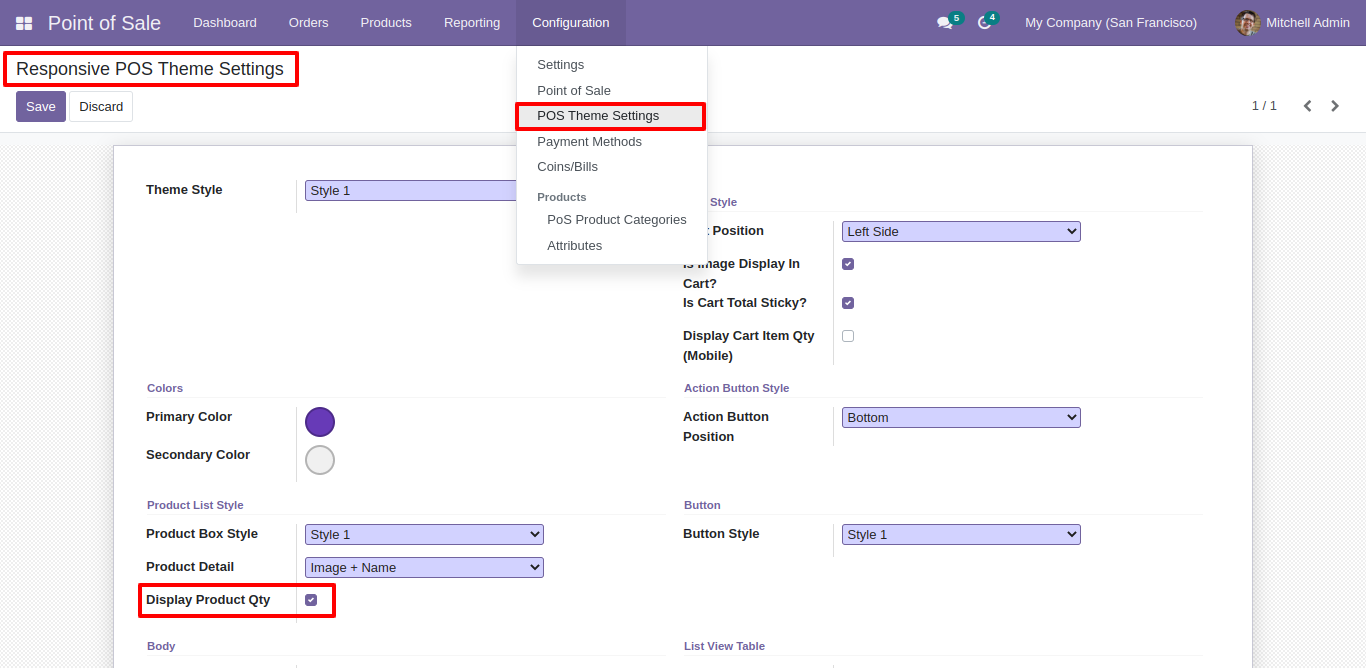
Task: Select Settings in the Configuration menu
Action: coord(612,64)
